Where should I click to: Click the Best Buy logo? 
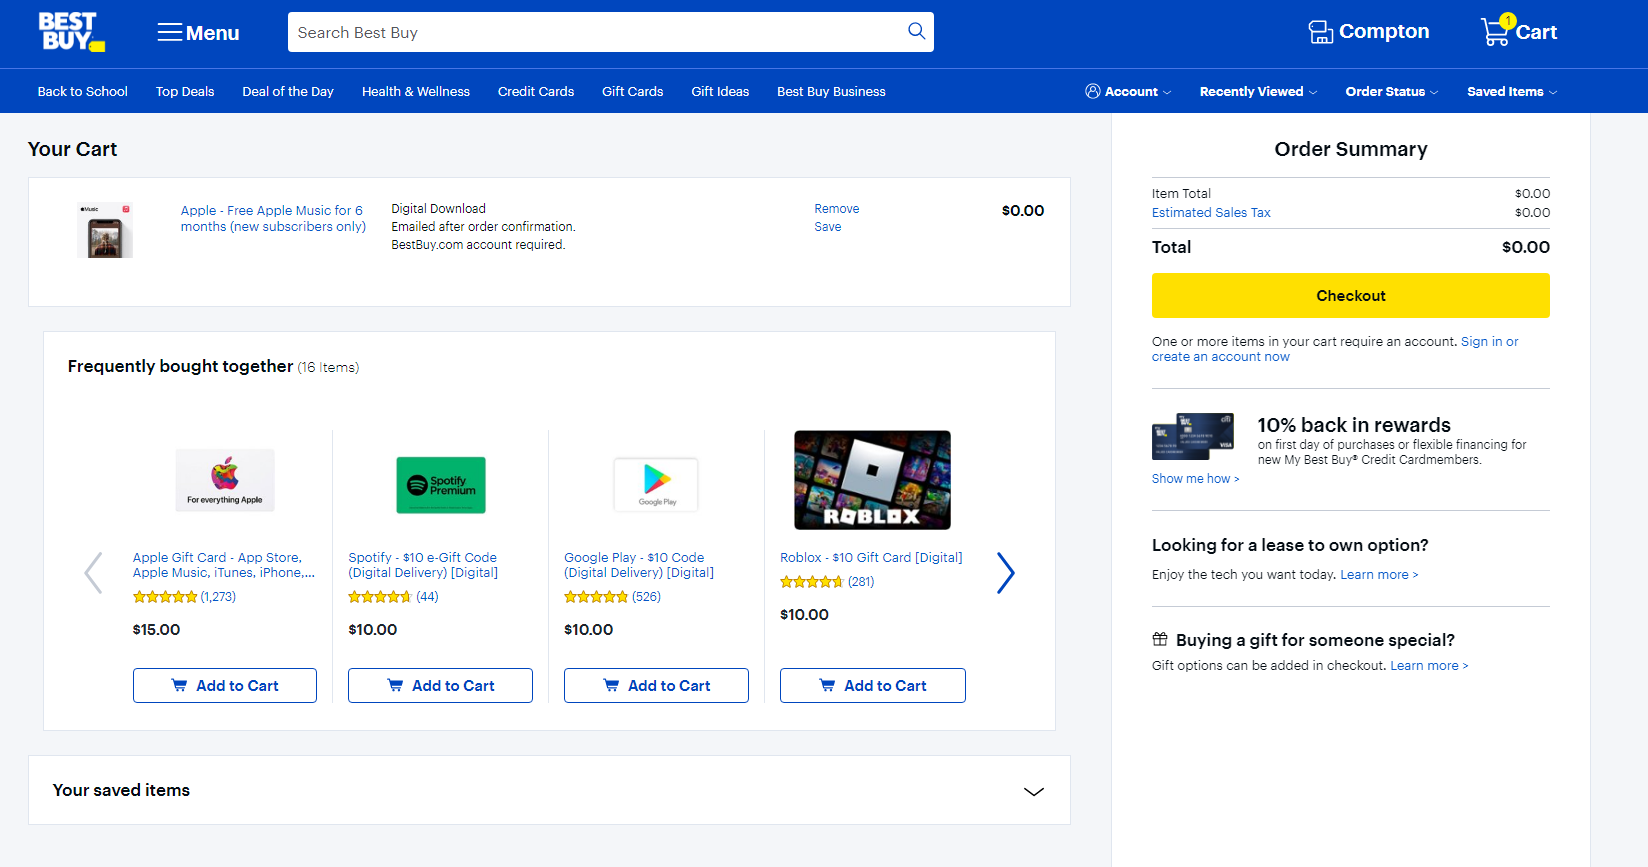(x=71, y=32)
